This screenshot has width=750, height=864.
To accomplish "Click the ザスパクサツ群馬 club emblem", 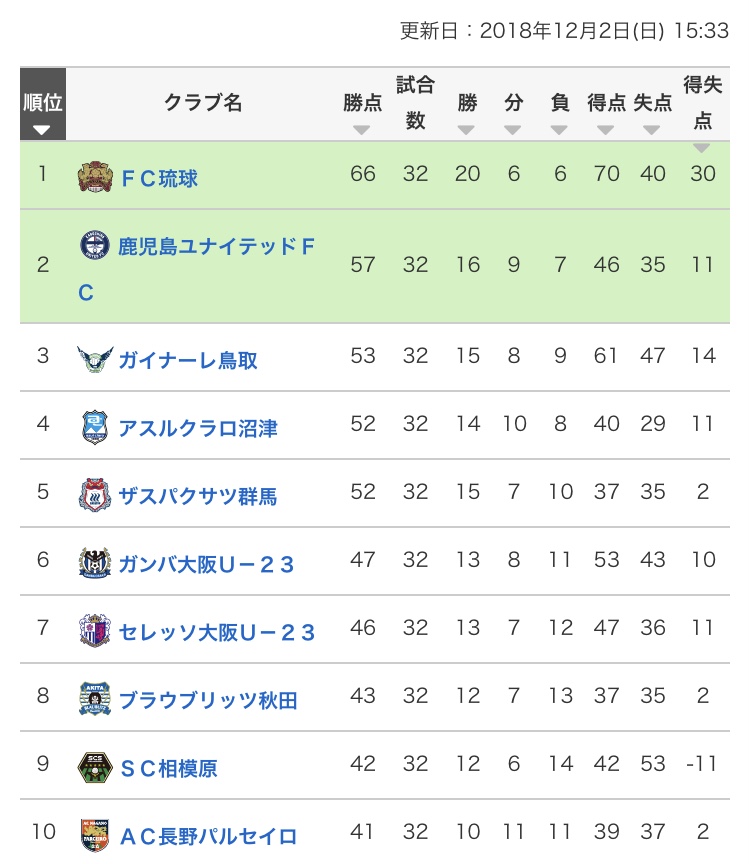I will click(94, 495).
